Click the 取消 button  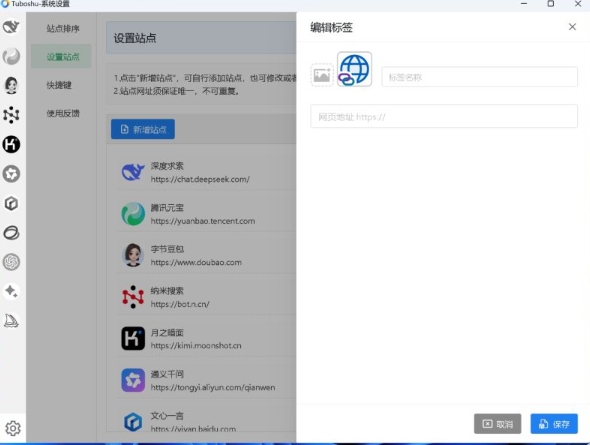[x=497, y=424]
